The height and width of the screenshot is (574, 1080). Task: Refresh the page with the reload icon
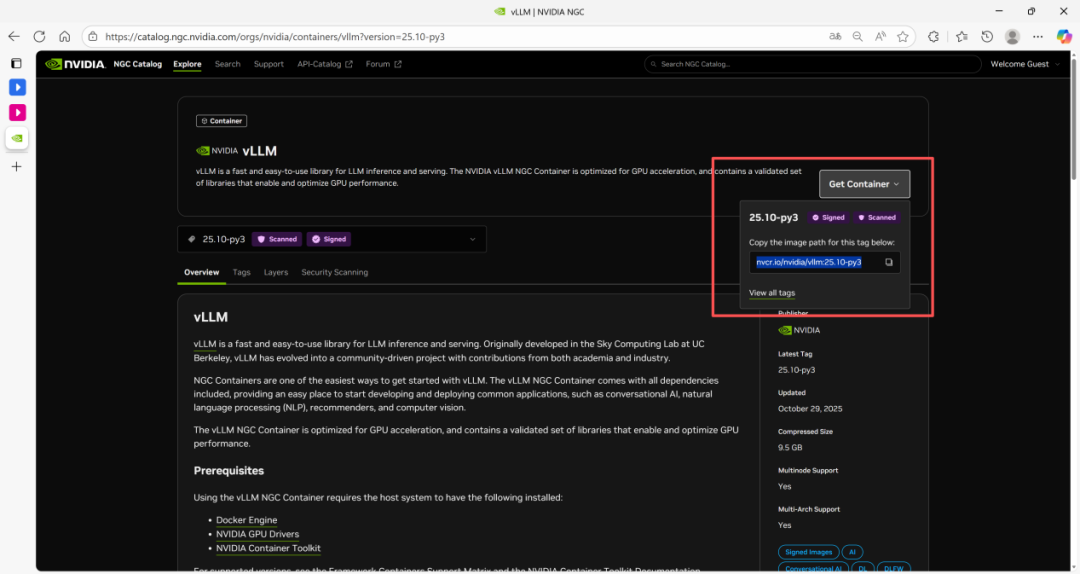[x=39, y=36]
